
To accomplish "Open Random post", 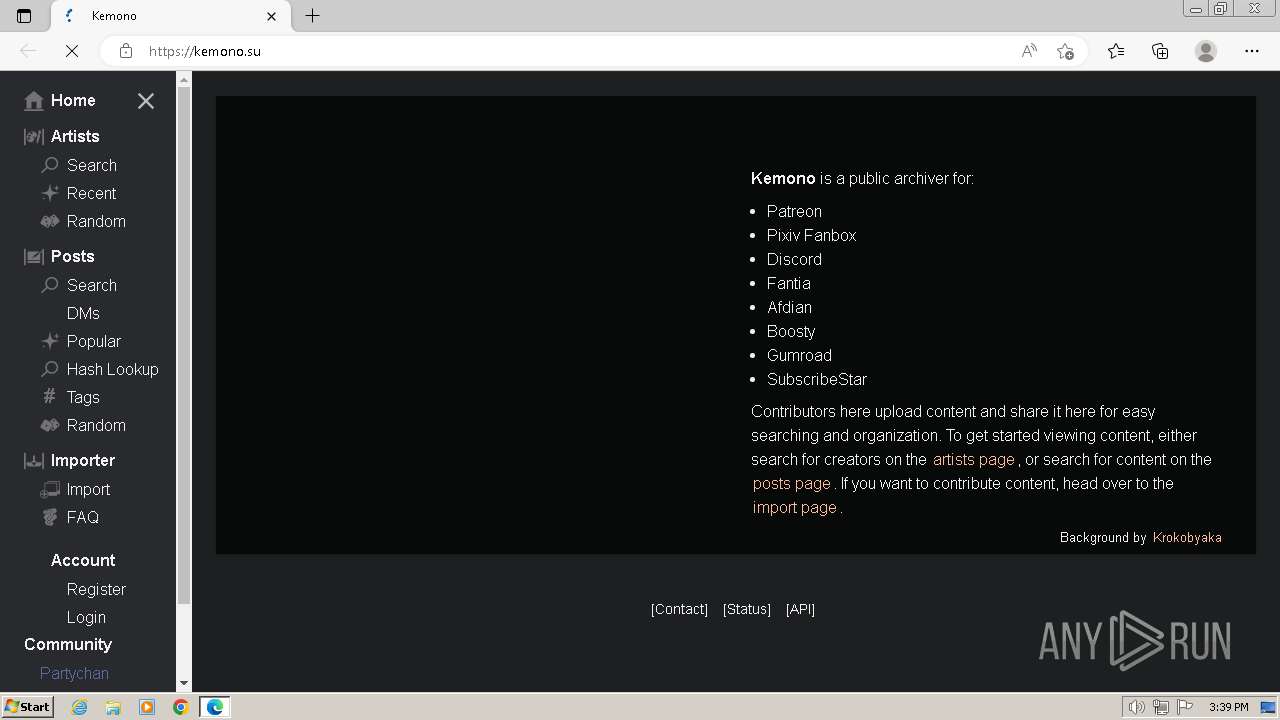I will tap(96, 425).
